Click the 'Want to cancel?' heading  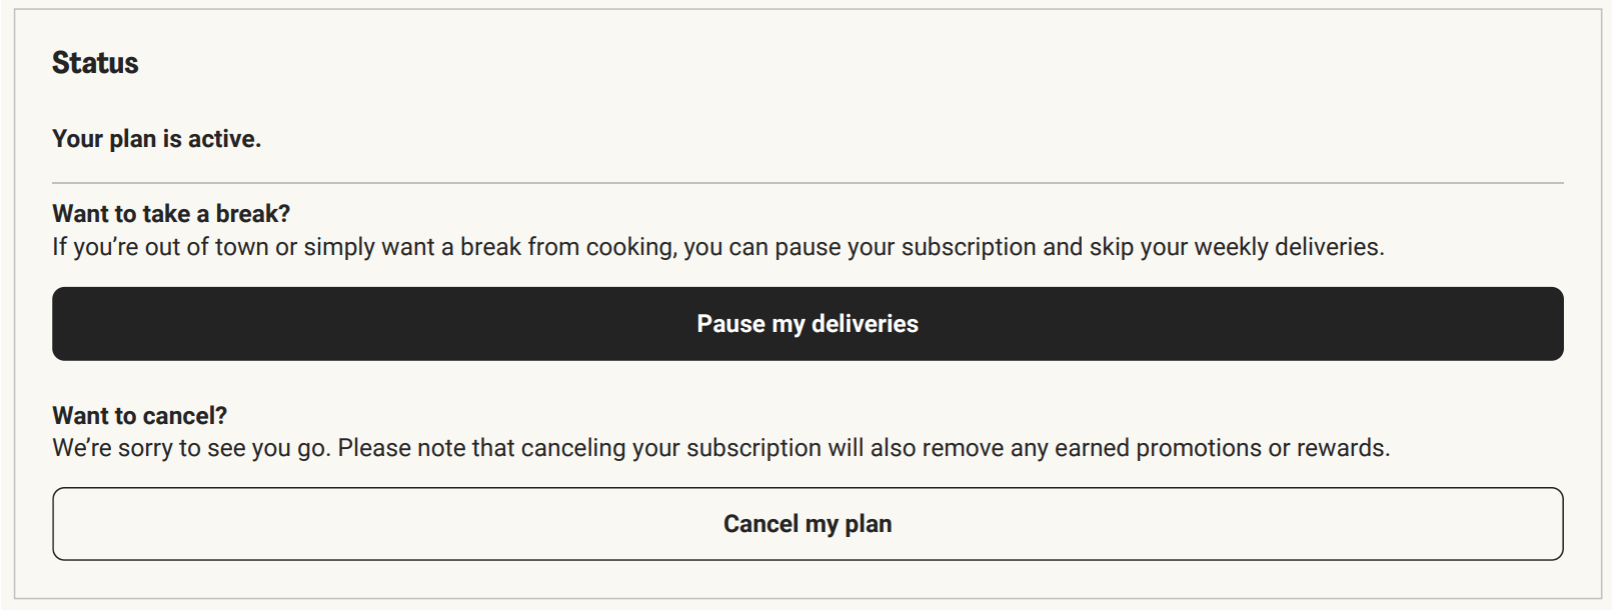point(140,415)
